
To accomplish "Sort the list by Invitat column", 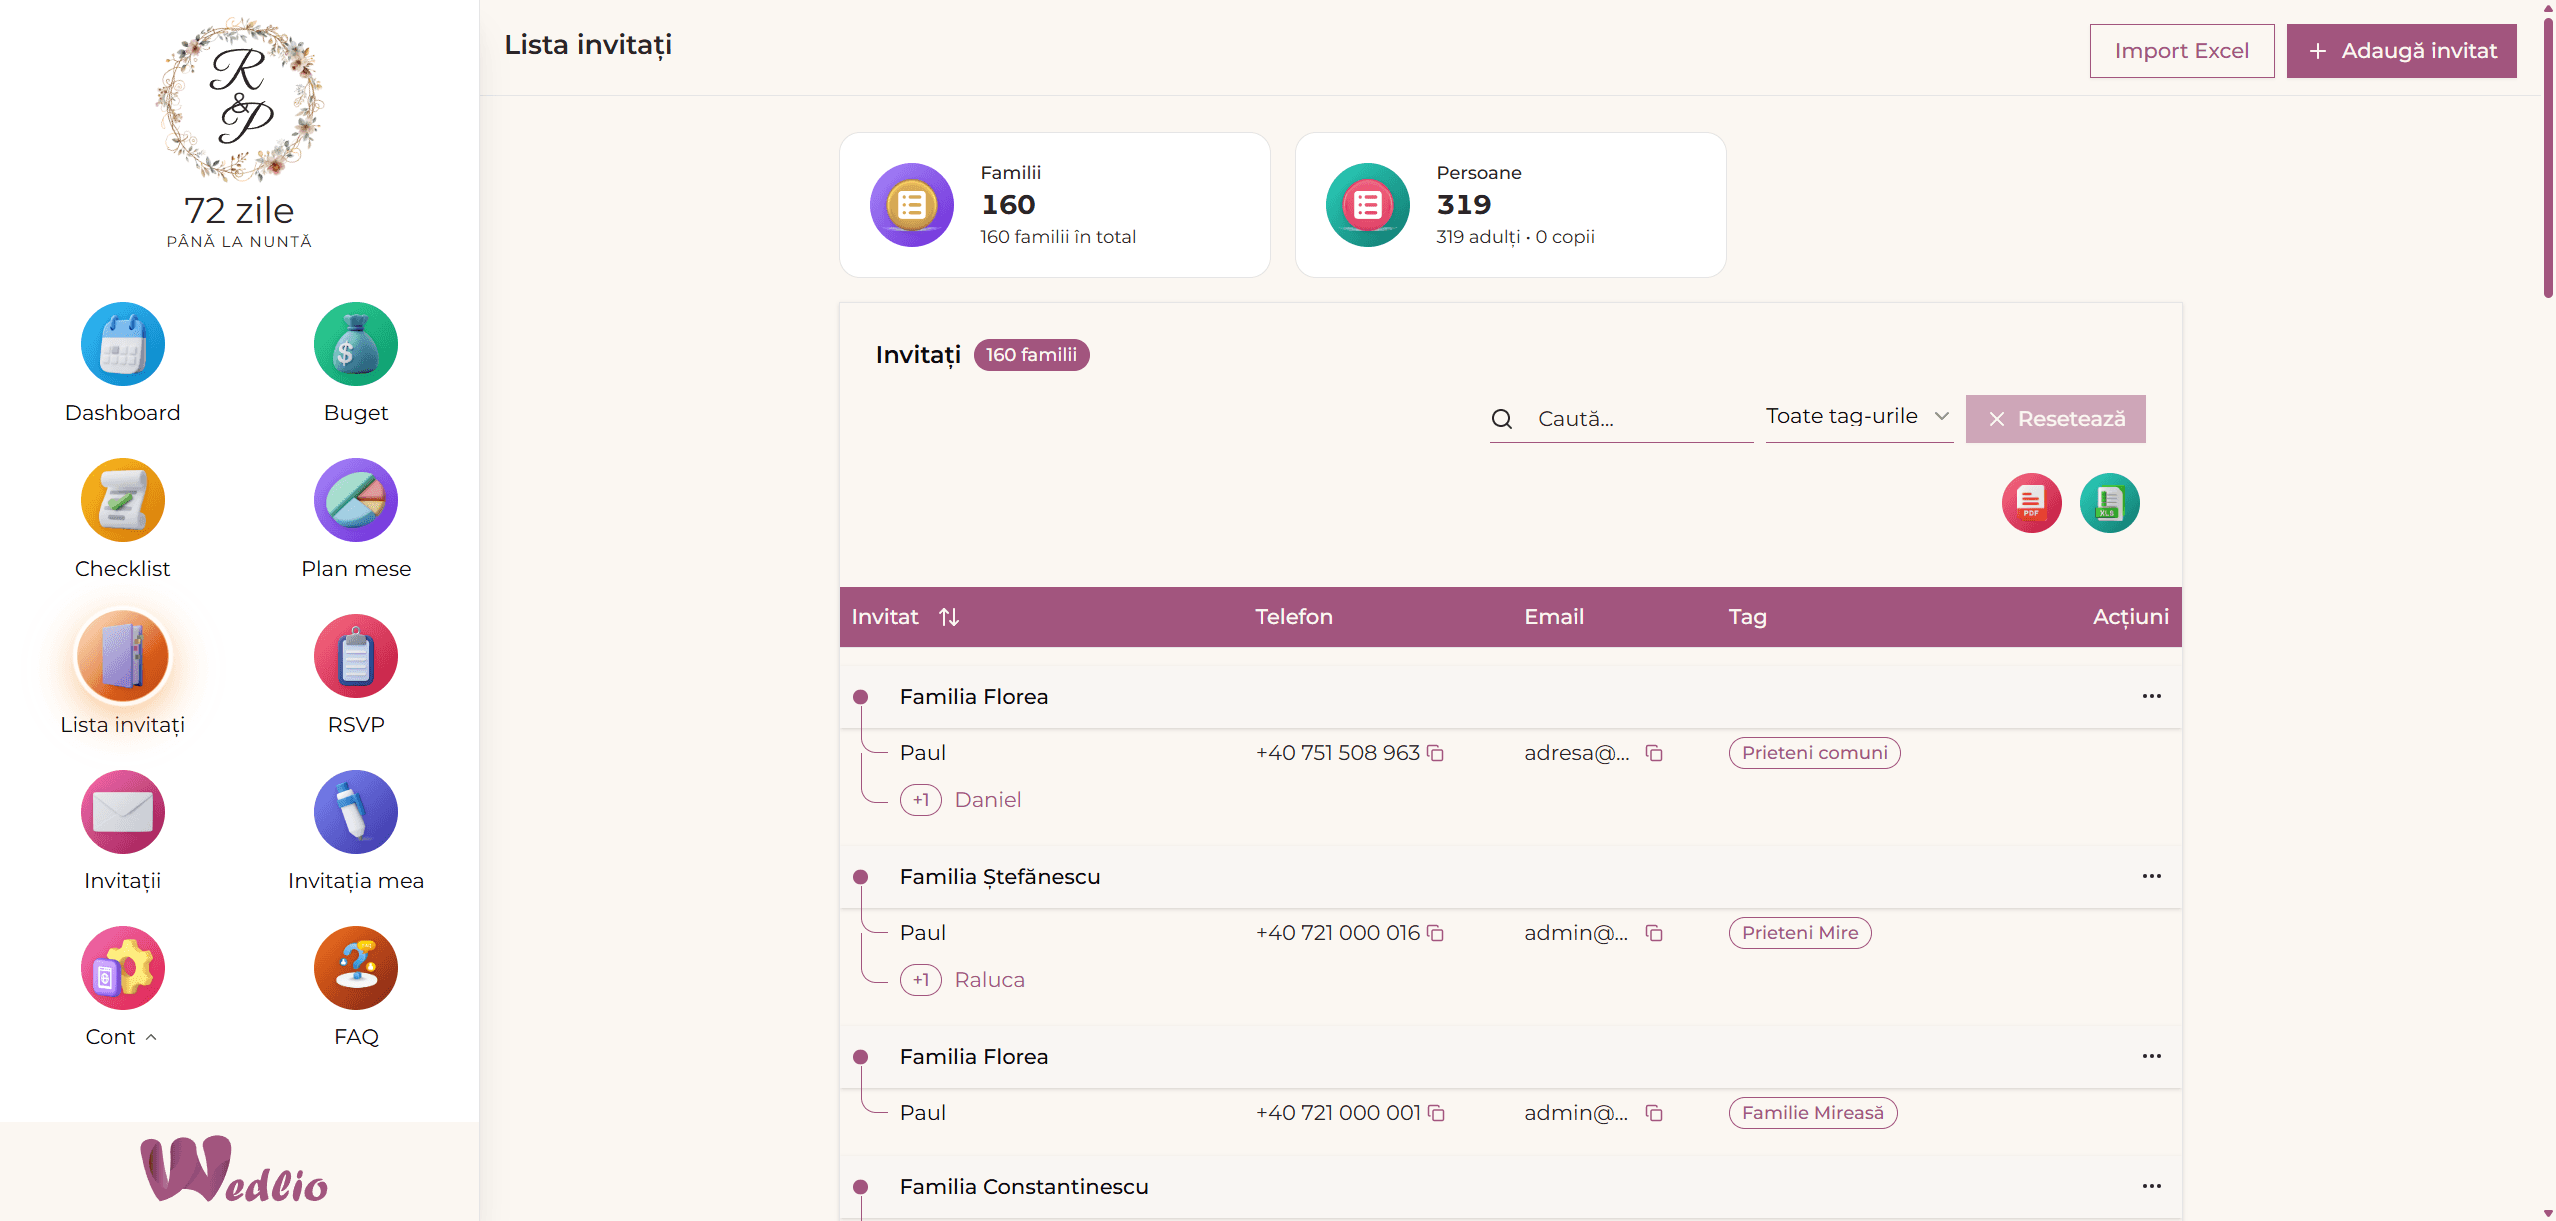I will (949, 617).
